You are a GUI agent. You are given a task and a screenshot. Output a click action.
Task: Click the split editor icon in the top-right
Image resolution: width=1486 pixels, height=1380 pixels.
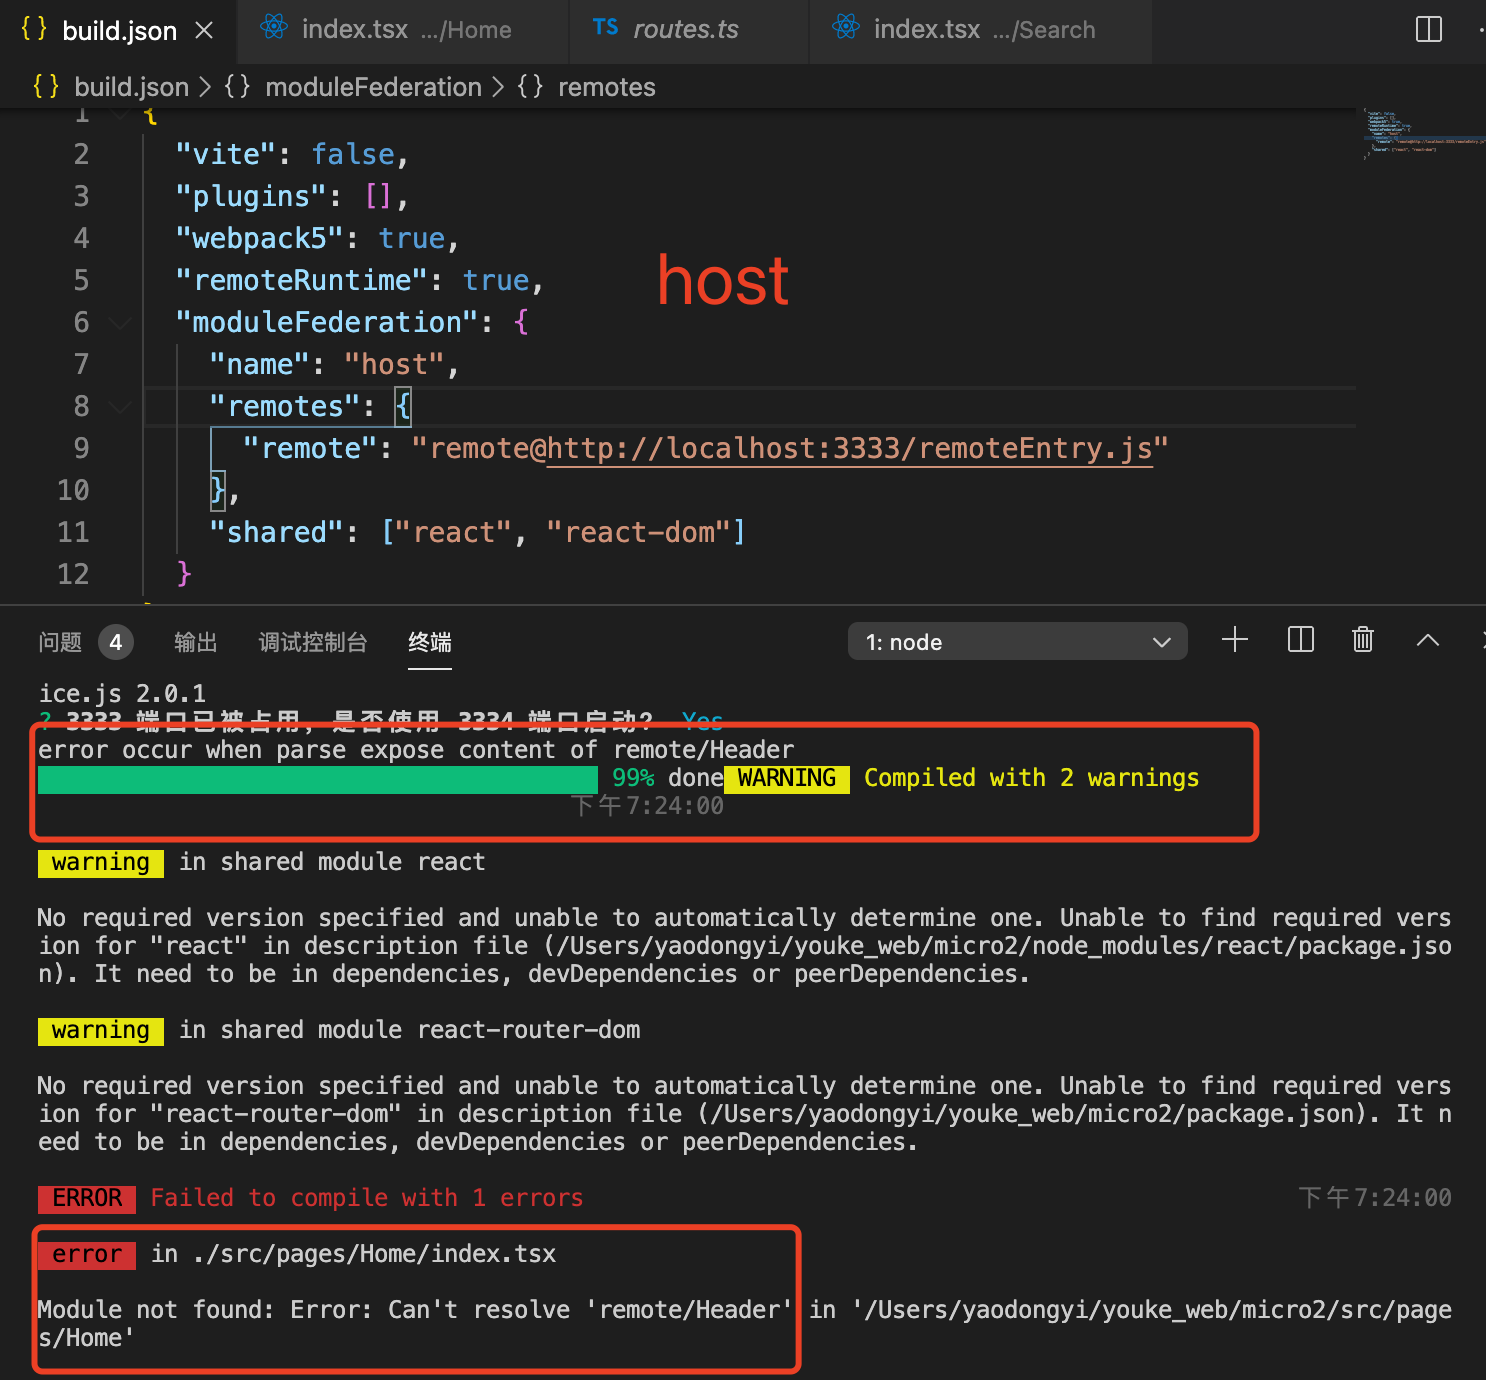[1427, 29]
